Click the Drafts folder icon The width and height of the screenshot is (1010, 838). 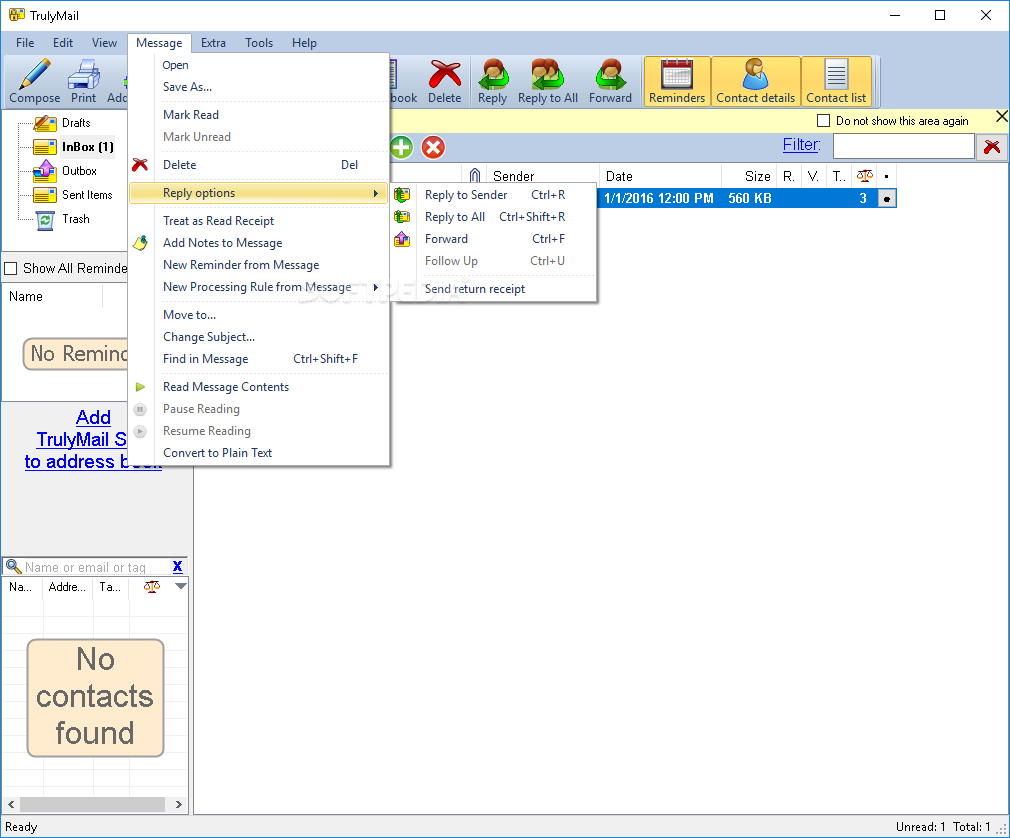(x=45, y=123)
